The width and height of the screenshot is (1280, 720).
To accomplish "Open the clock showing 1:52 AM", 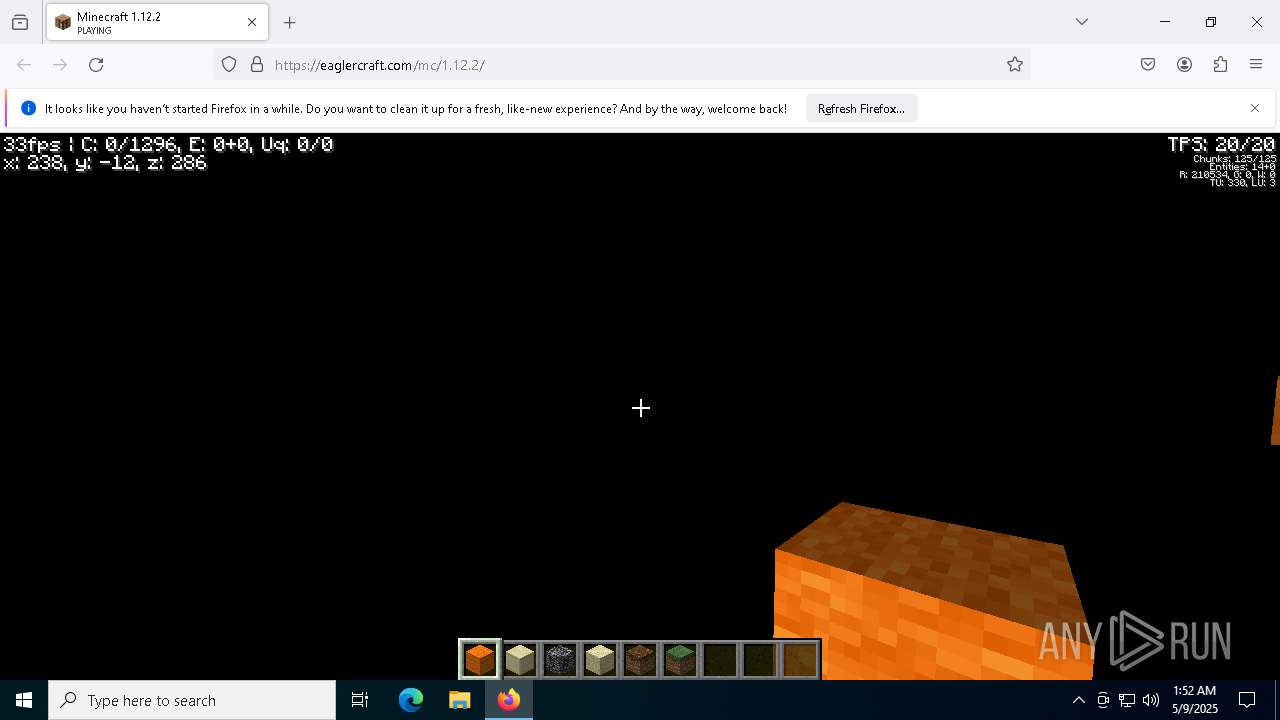I will pyautogui.click(x=1195, y=700).
